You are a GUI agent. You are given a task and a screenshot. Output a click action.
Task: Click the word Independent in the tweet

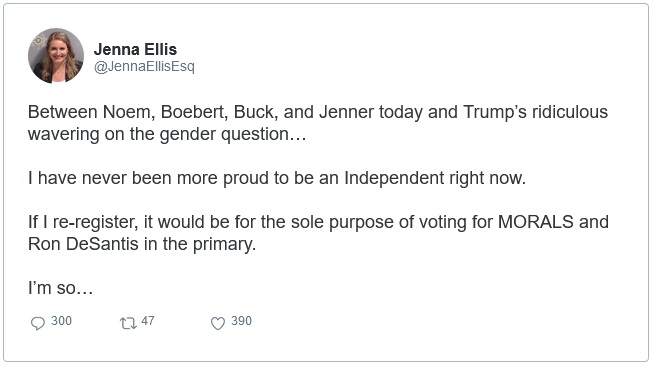point(394,178)
